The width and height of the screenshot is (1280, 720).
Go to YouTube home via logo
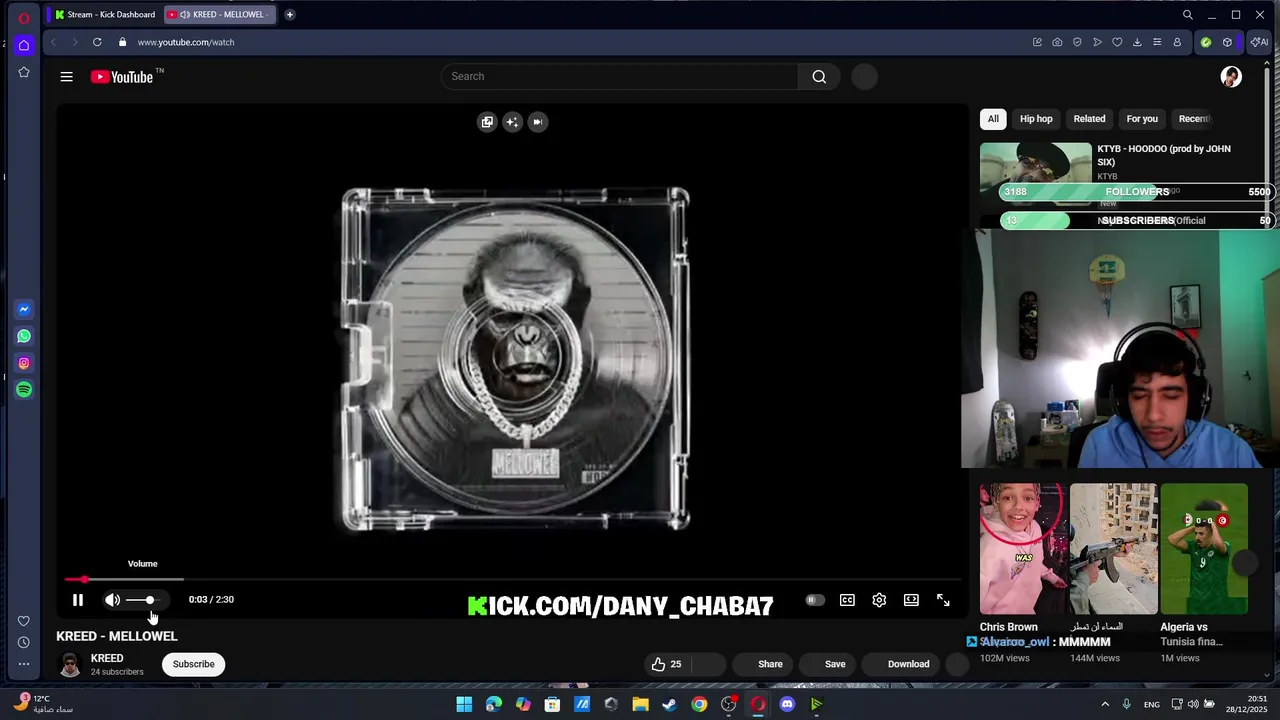pyautogui.click(x=122, y=77)
